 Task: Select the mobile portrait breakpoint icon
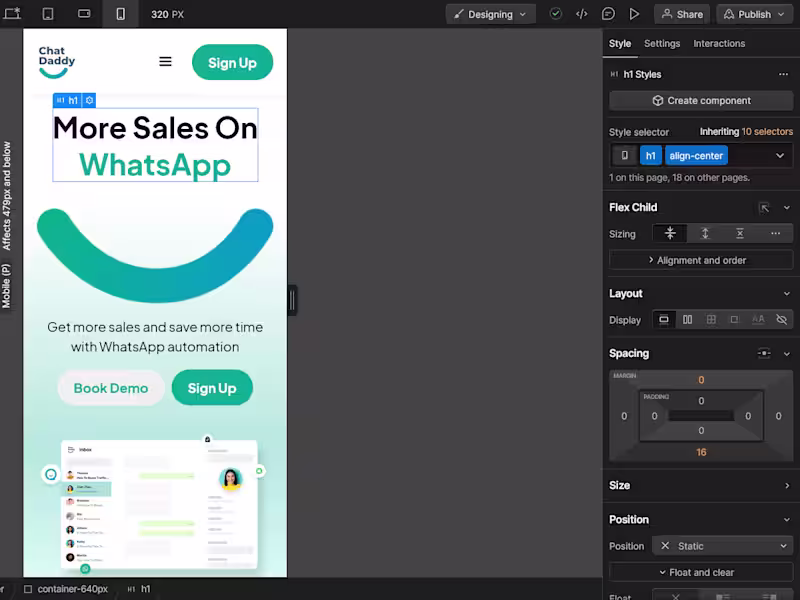pyautogui.click(x=120, y=14)
